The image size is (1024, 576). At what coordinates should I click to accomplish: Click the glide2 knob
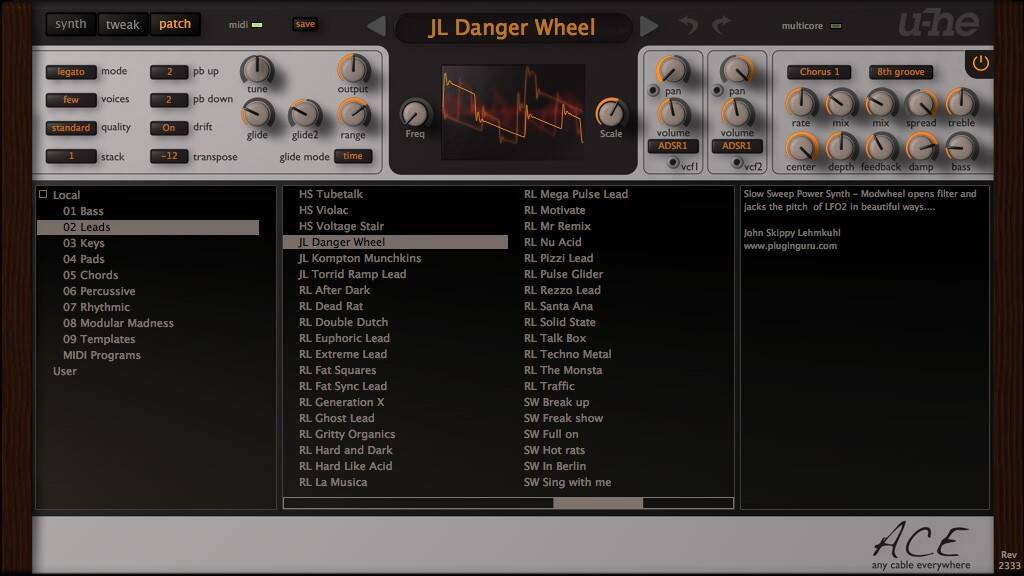(x=305, y=114)
